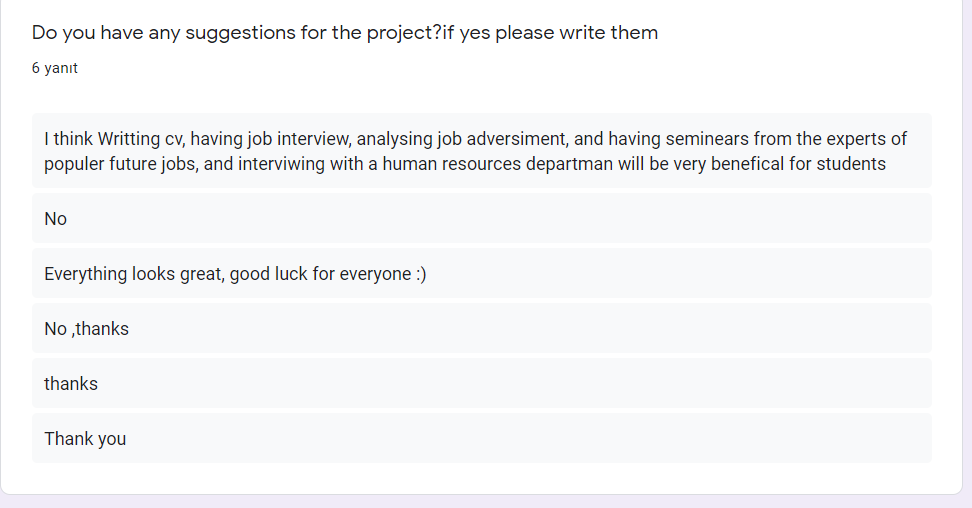Click the response that says only "No"
The height and width of the screenshot is (508, 972).
tap(56, 219)
